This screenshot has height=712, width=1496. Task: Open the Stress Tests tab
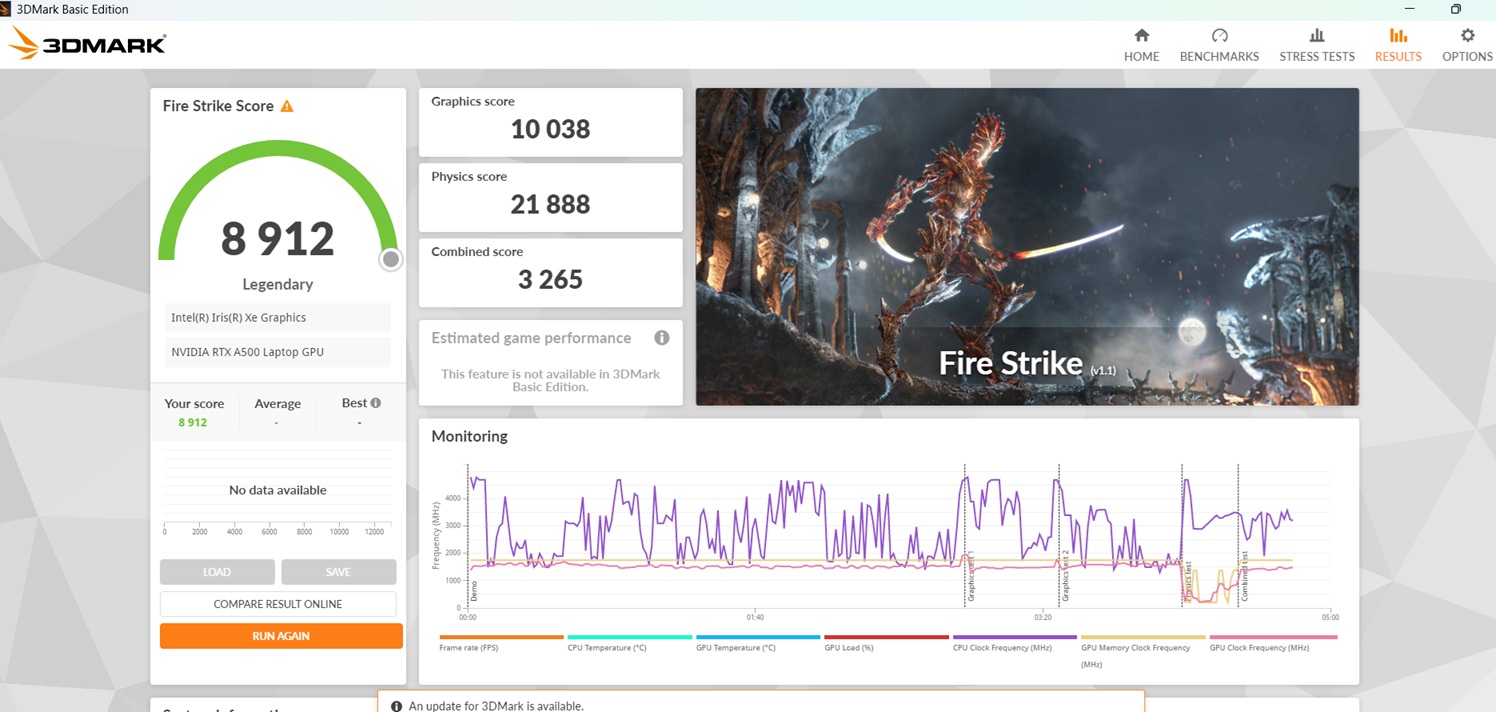[1317, 46]
